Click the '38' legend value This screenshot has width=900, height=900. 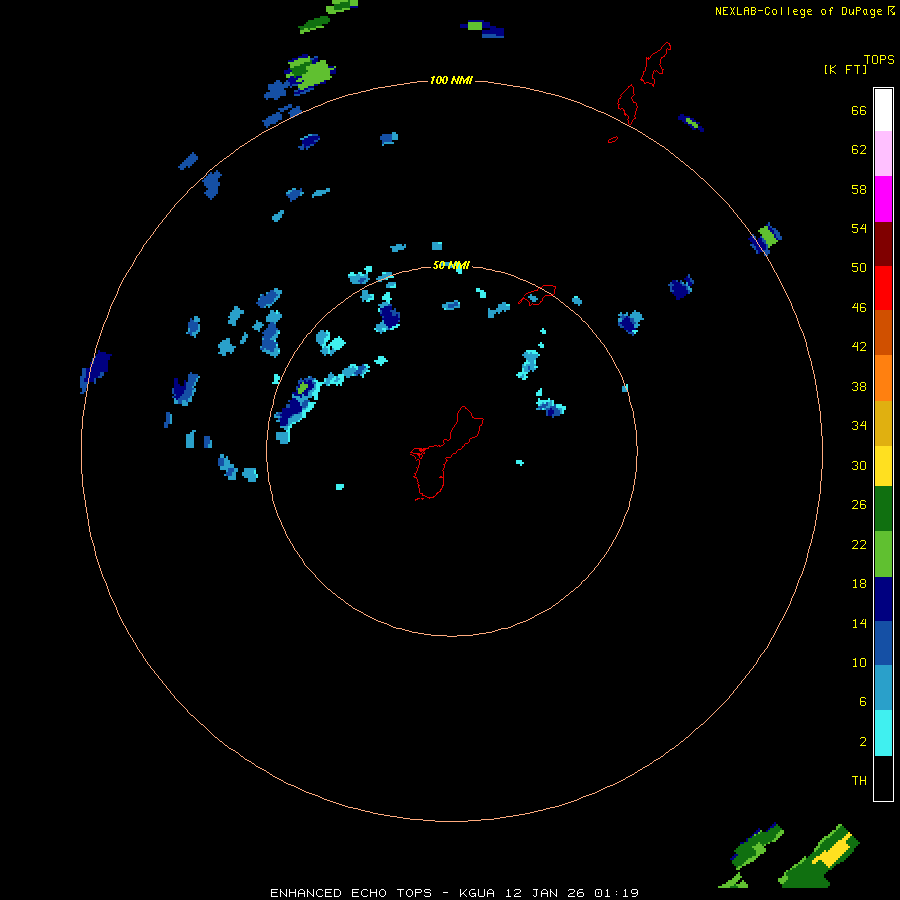pos(859,387)
